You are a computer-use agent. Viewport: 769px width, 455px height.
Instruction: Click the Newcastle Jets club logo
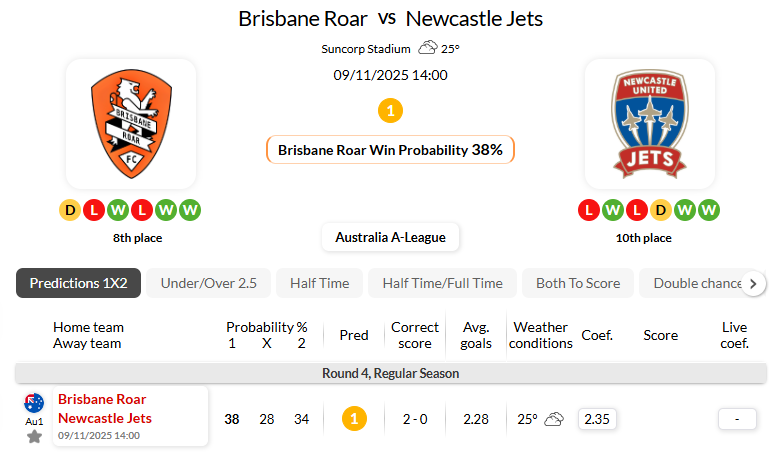tap(650, 124)
